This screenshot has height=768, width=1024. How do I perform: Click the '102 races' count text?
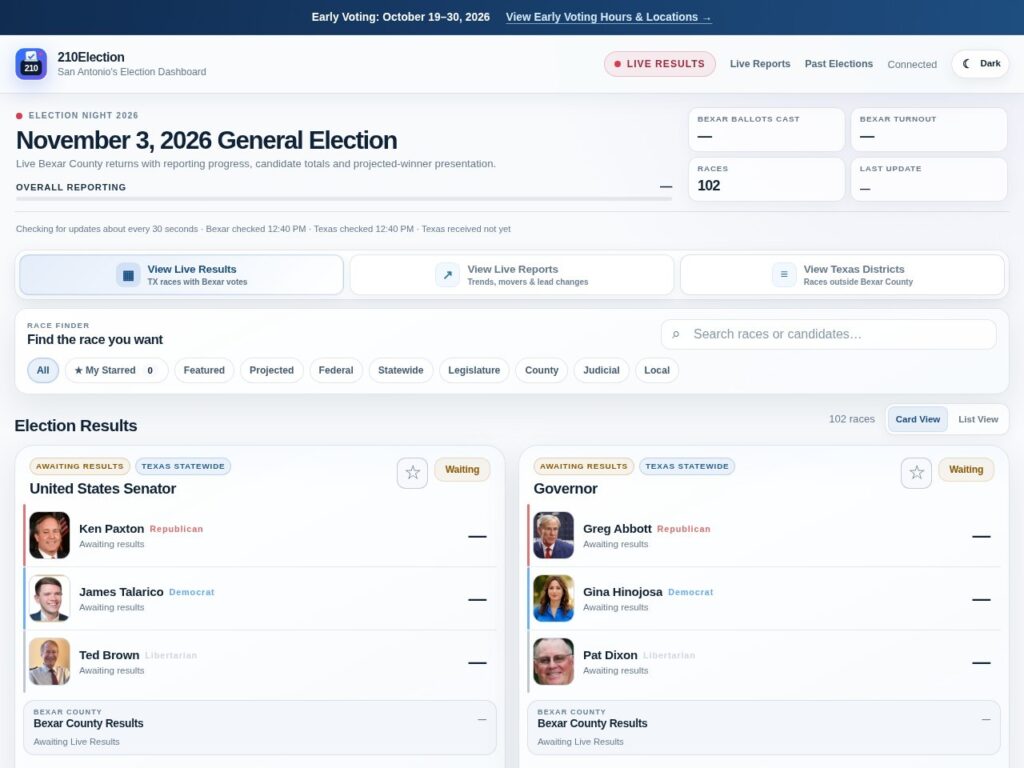[852, 419]
